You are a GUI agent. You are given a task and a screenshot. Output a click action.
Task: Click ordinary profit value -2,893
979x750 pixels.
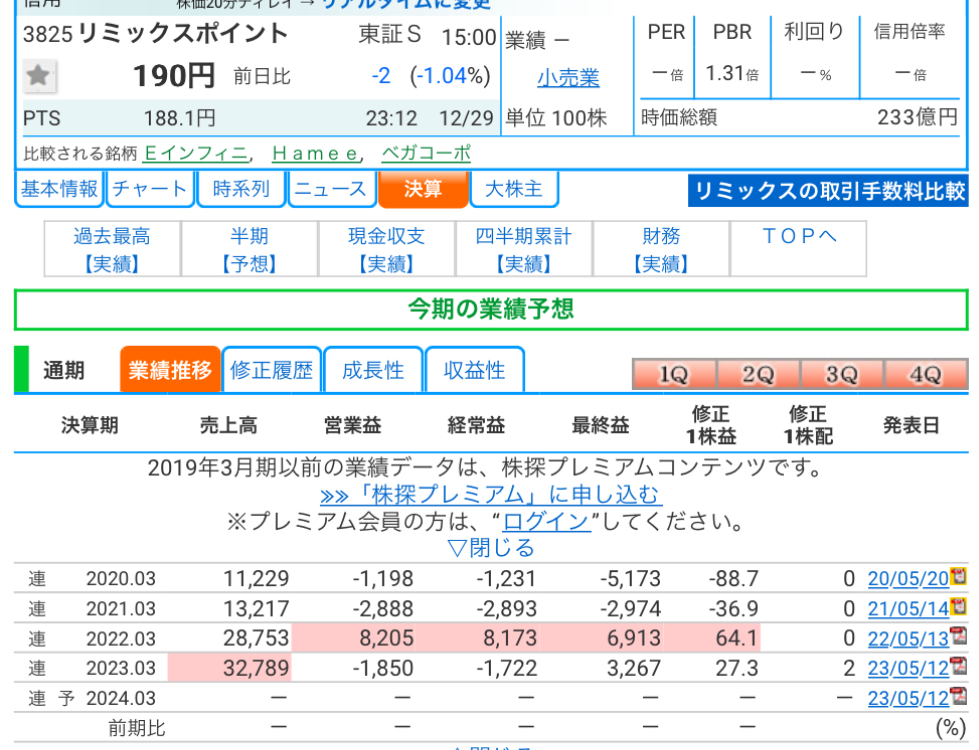tap(506, 608)
